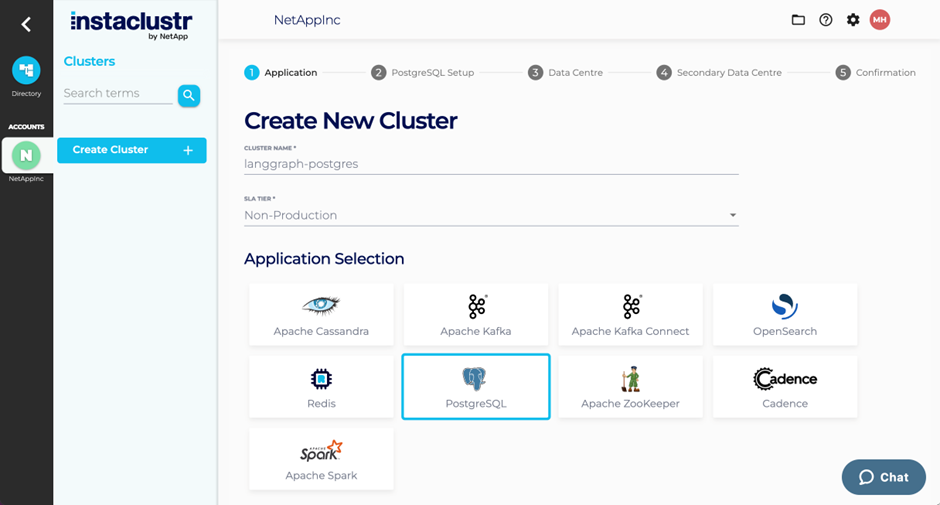The image size is (940, 505).
Task: Open the settings gear icon
Action: click(852, 20)
